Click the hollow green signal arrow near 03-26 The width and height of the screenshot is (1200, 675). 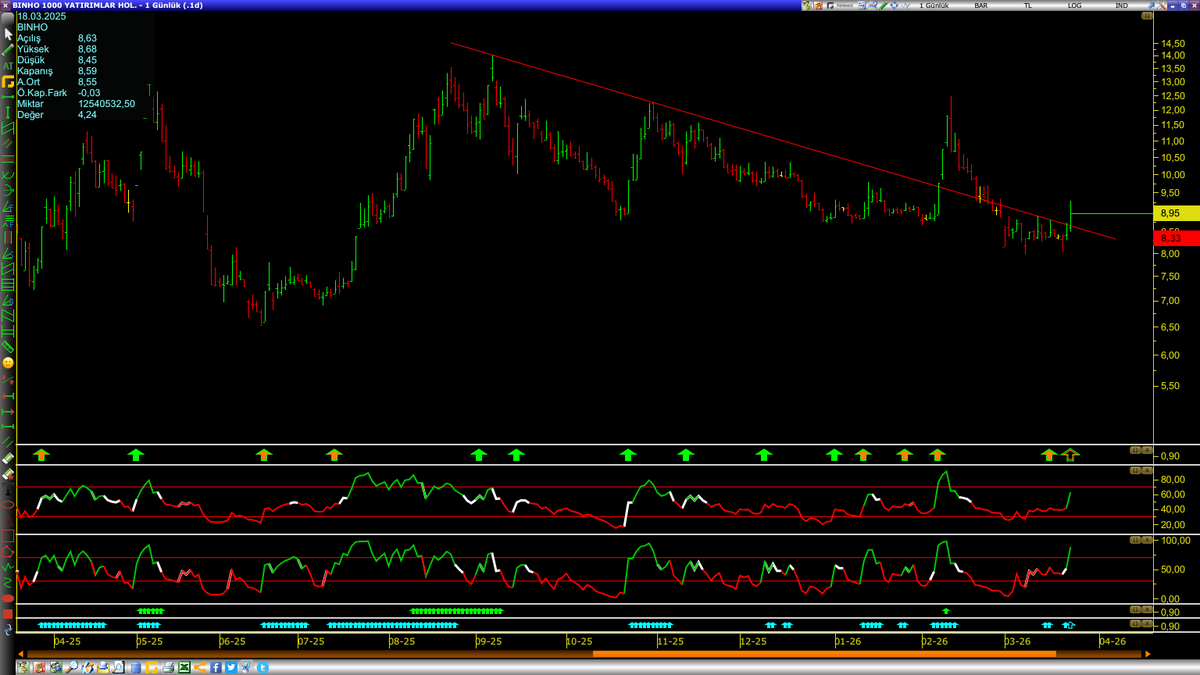pos(1071,455)
